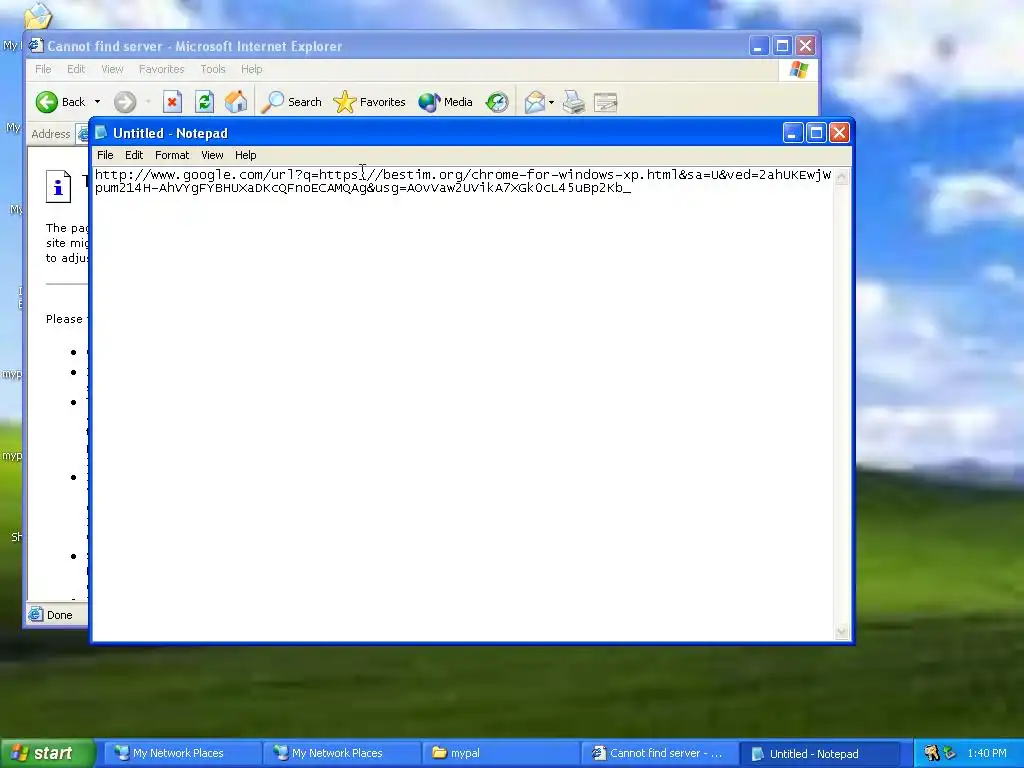Open the Favorites star toolbar button

click(x=370, y=102)
